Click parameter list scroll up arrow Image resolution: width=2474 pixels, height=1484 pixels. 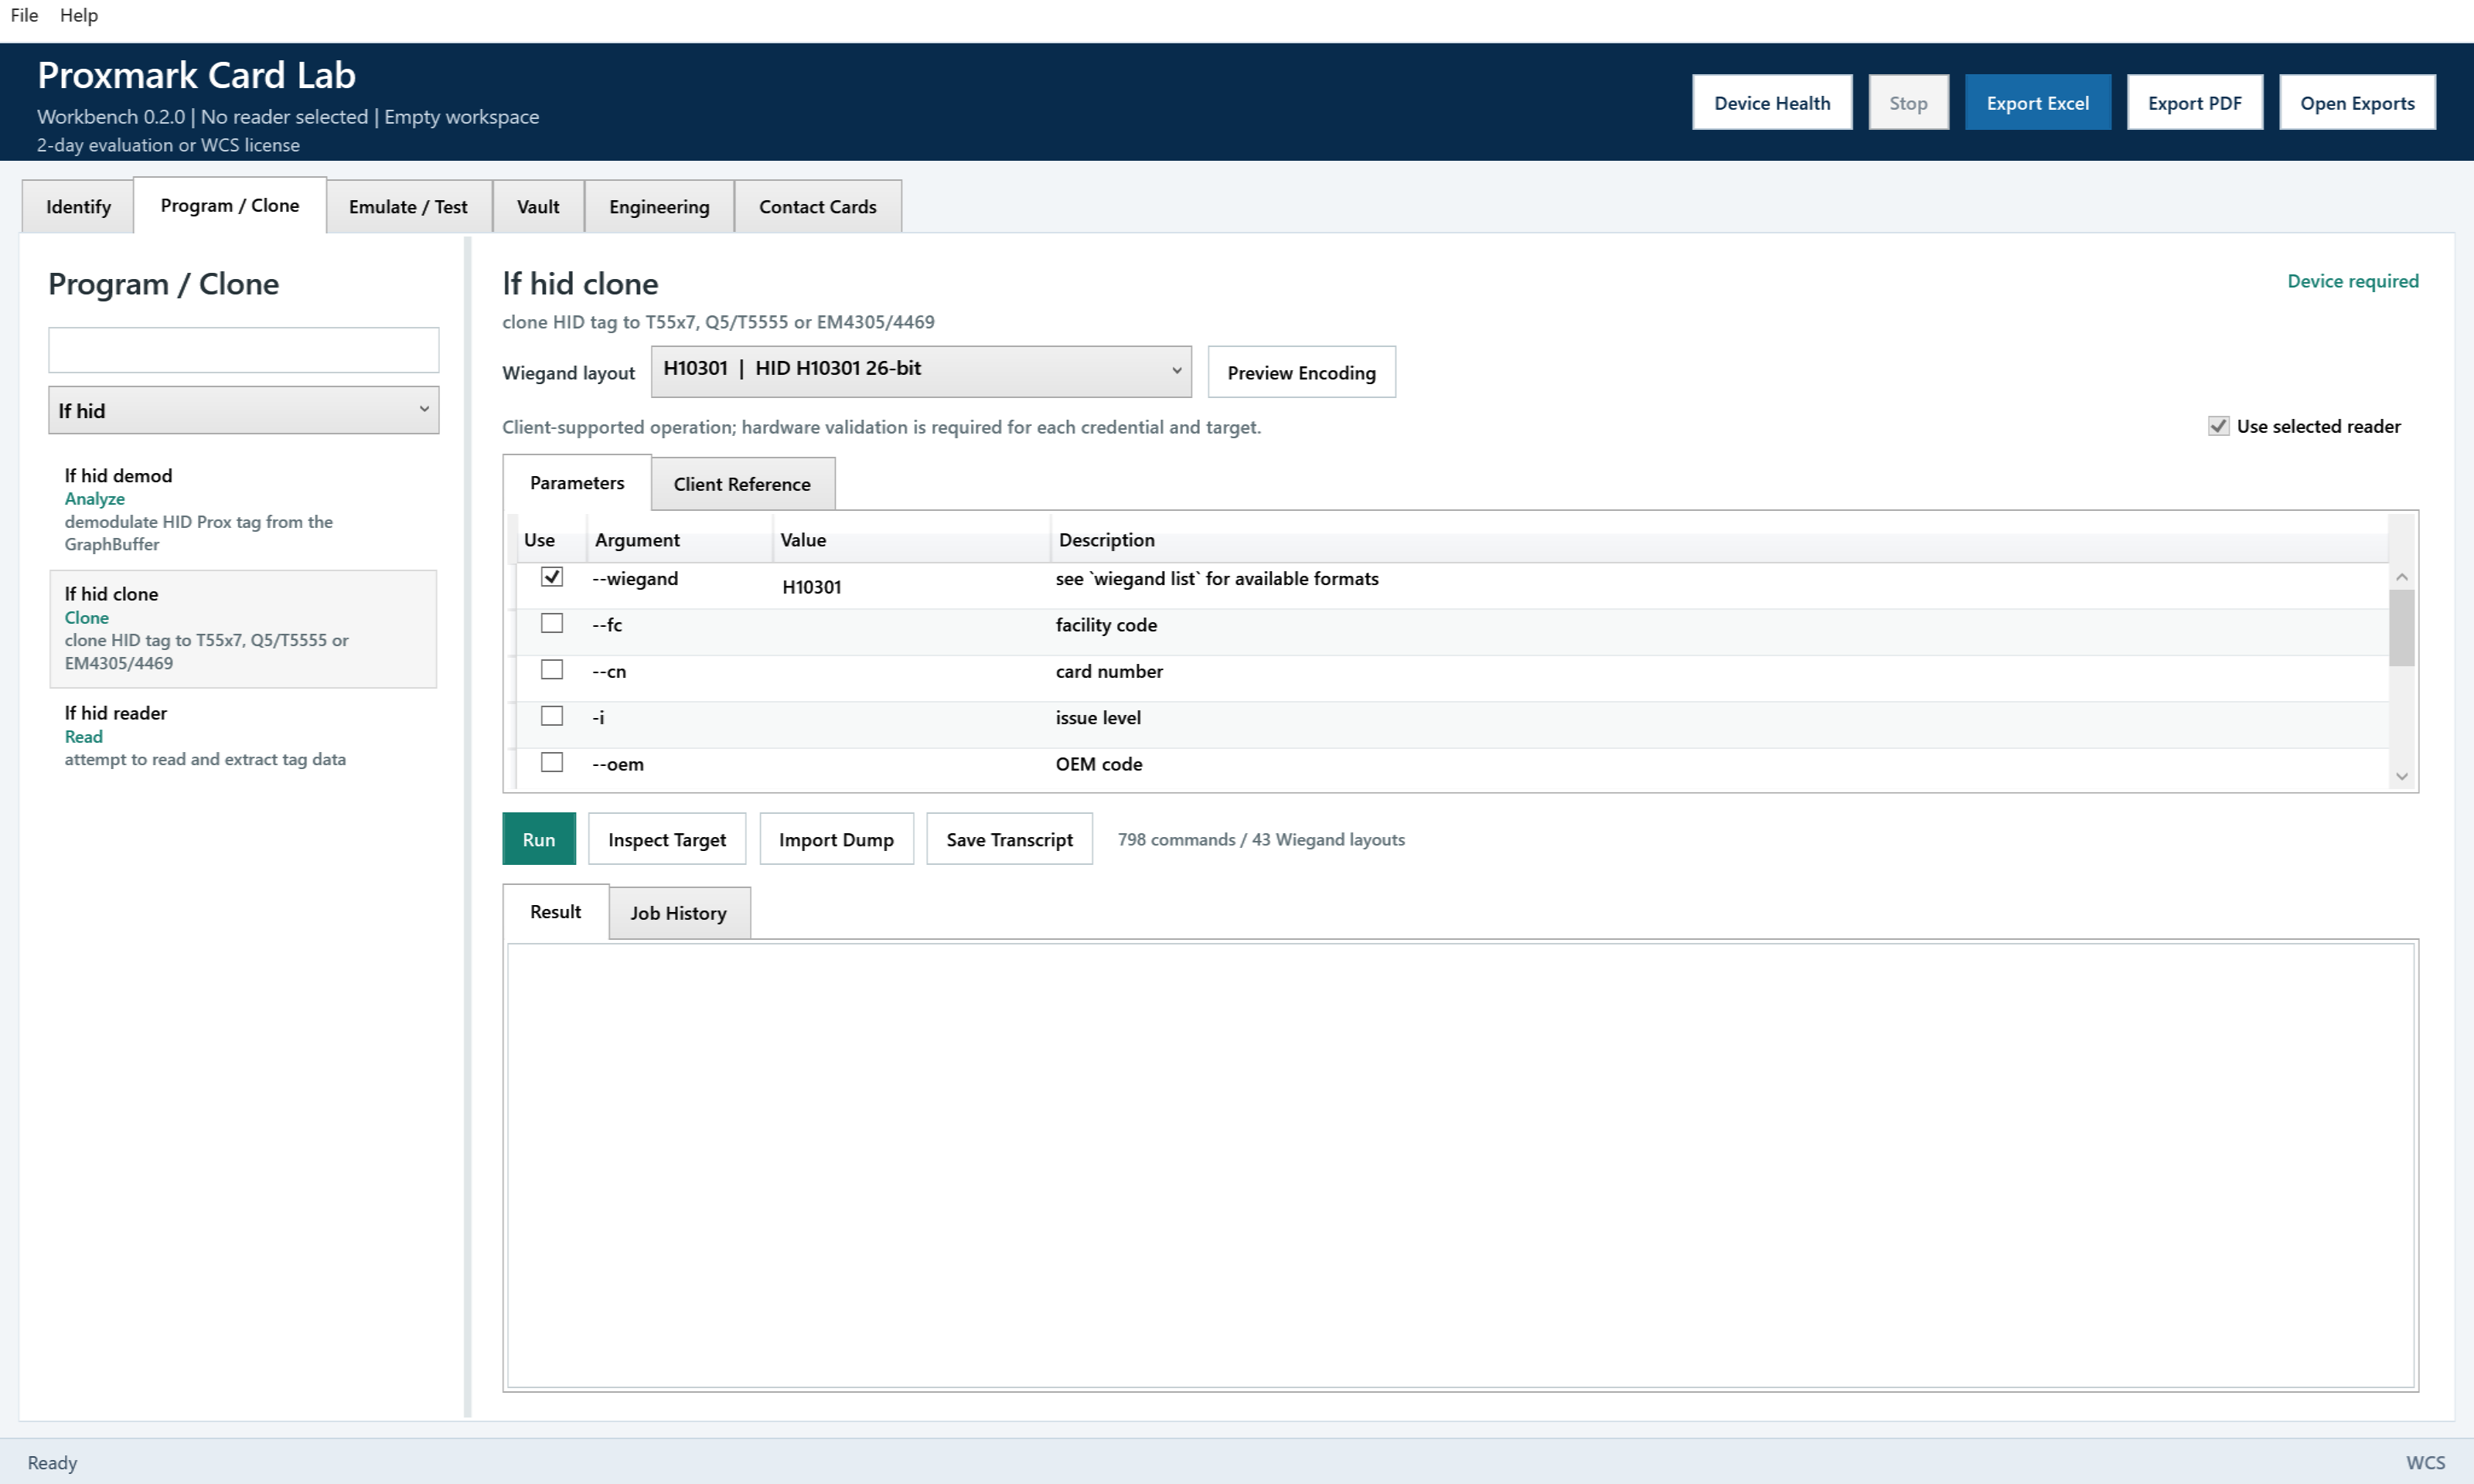coord(2401,577)
